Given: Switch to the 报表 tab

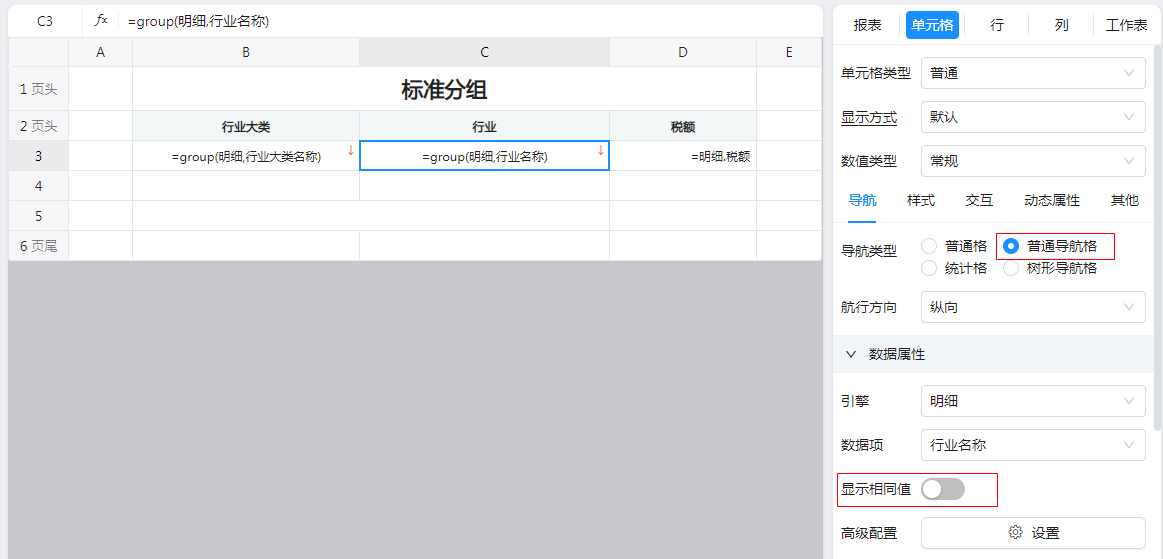Looking at the screenshot, I should (x=867, y=25).
